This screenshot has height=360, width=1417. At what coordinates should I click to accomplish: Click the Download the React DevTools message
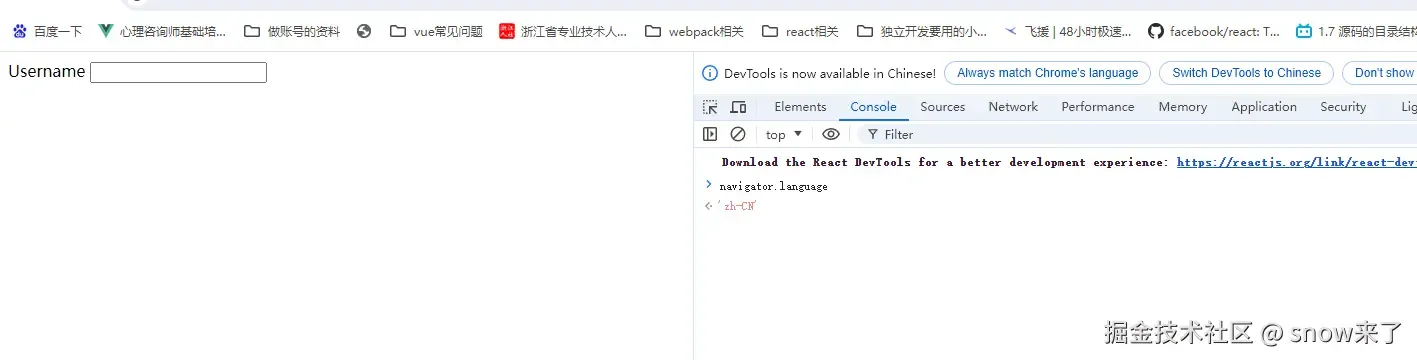point(945,162)
